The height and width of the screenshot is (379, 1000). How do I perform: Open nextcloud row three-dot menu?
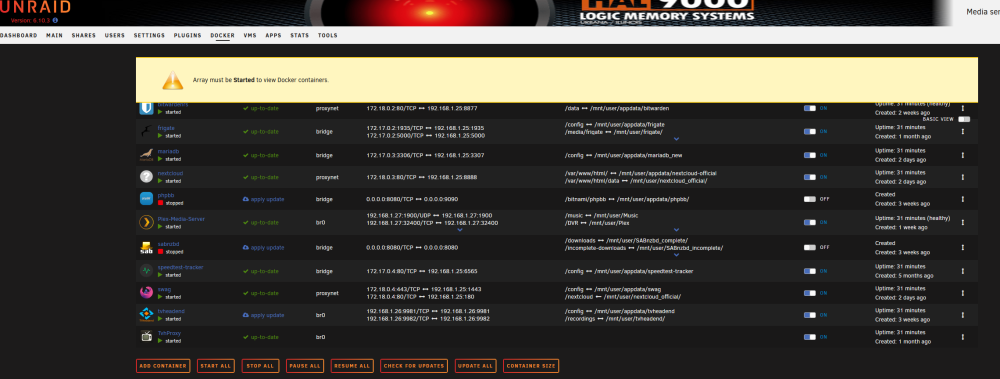963,177
